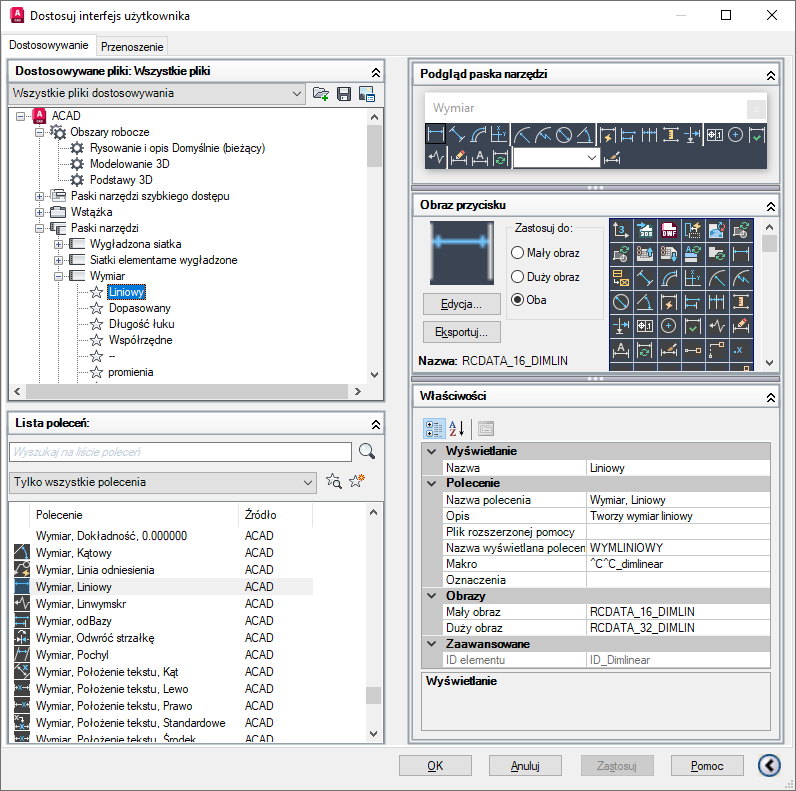Screen dimensions: 796x791
Task: Click Arc Length icon in toolbar preview
Action: [478, 135]
